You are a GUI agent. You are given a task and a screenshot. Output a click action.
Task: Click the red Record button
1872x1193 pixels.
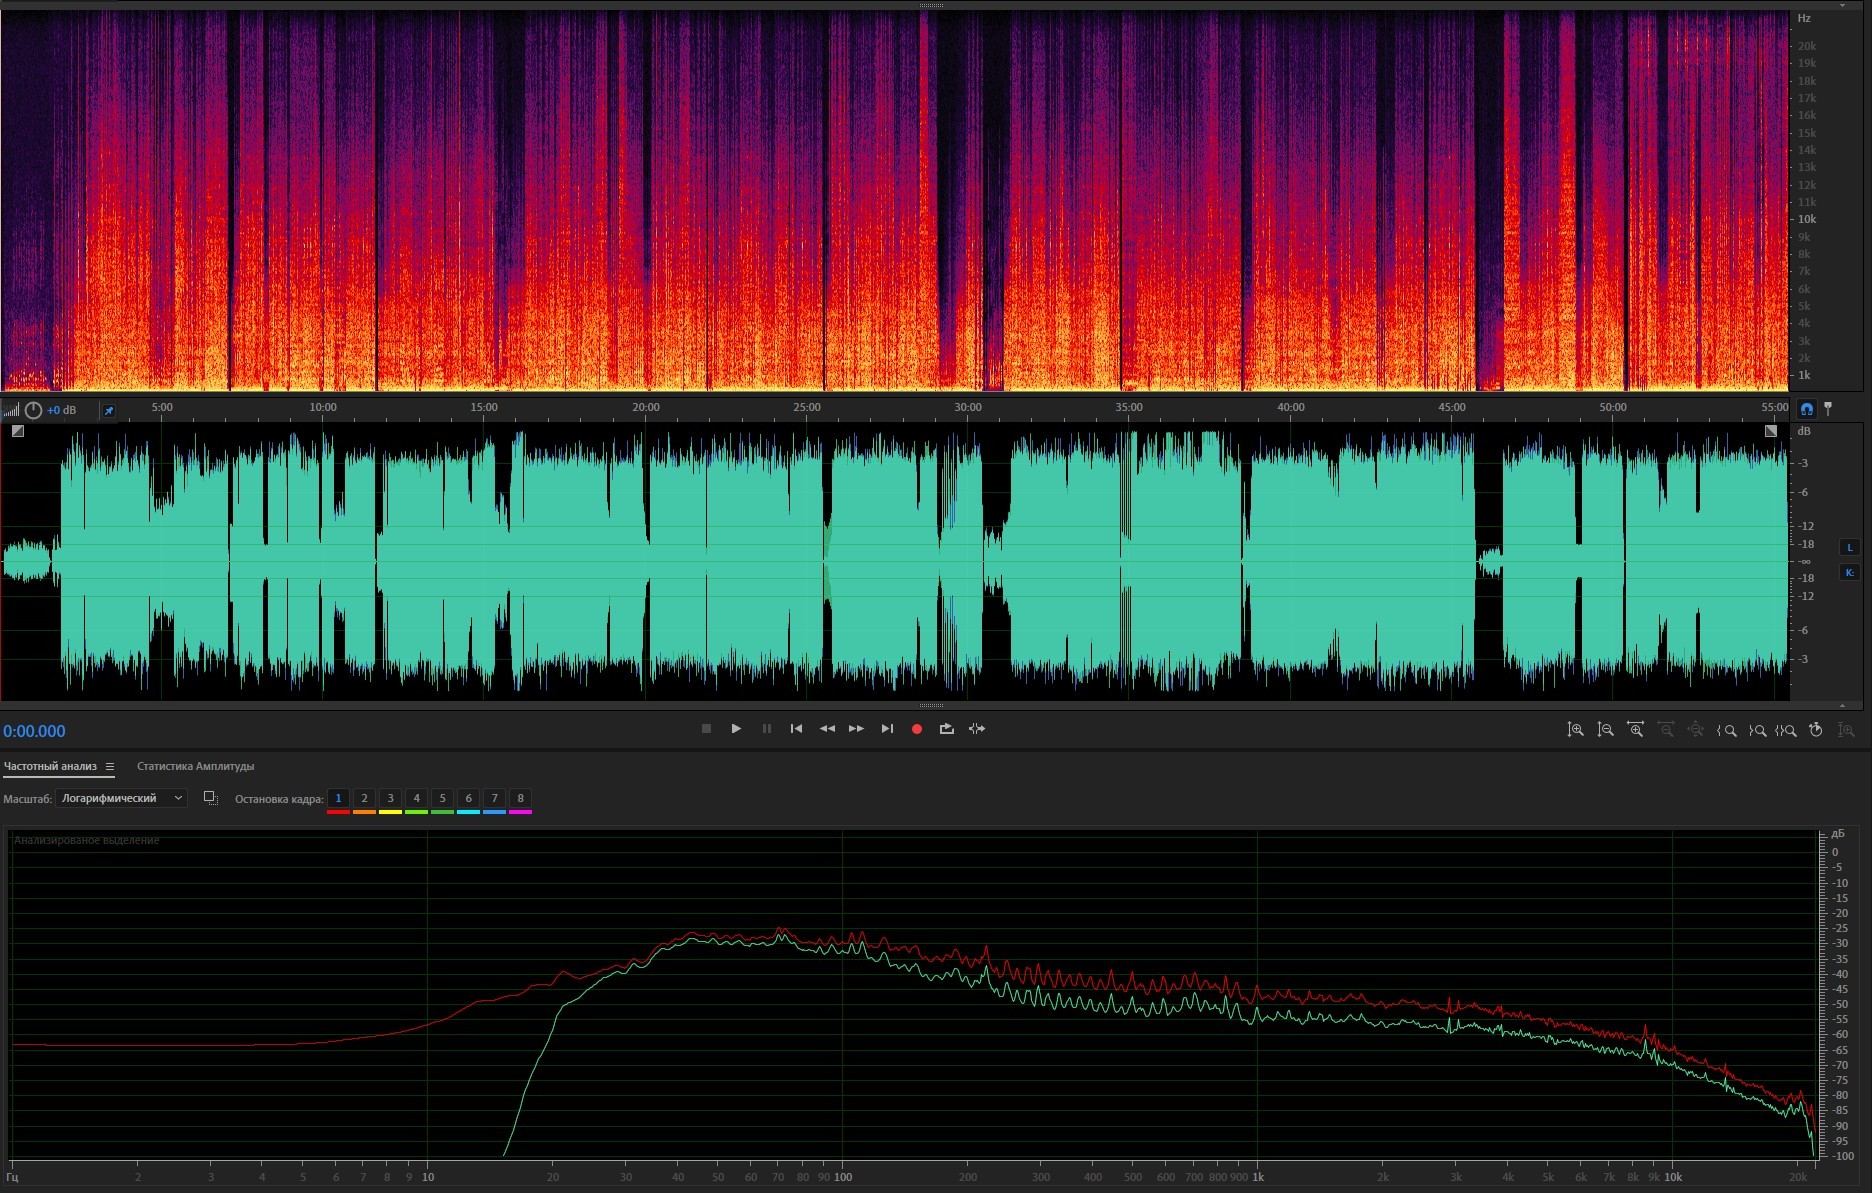(916, 729)
